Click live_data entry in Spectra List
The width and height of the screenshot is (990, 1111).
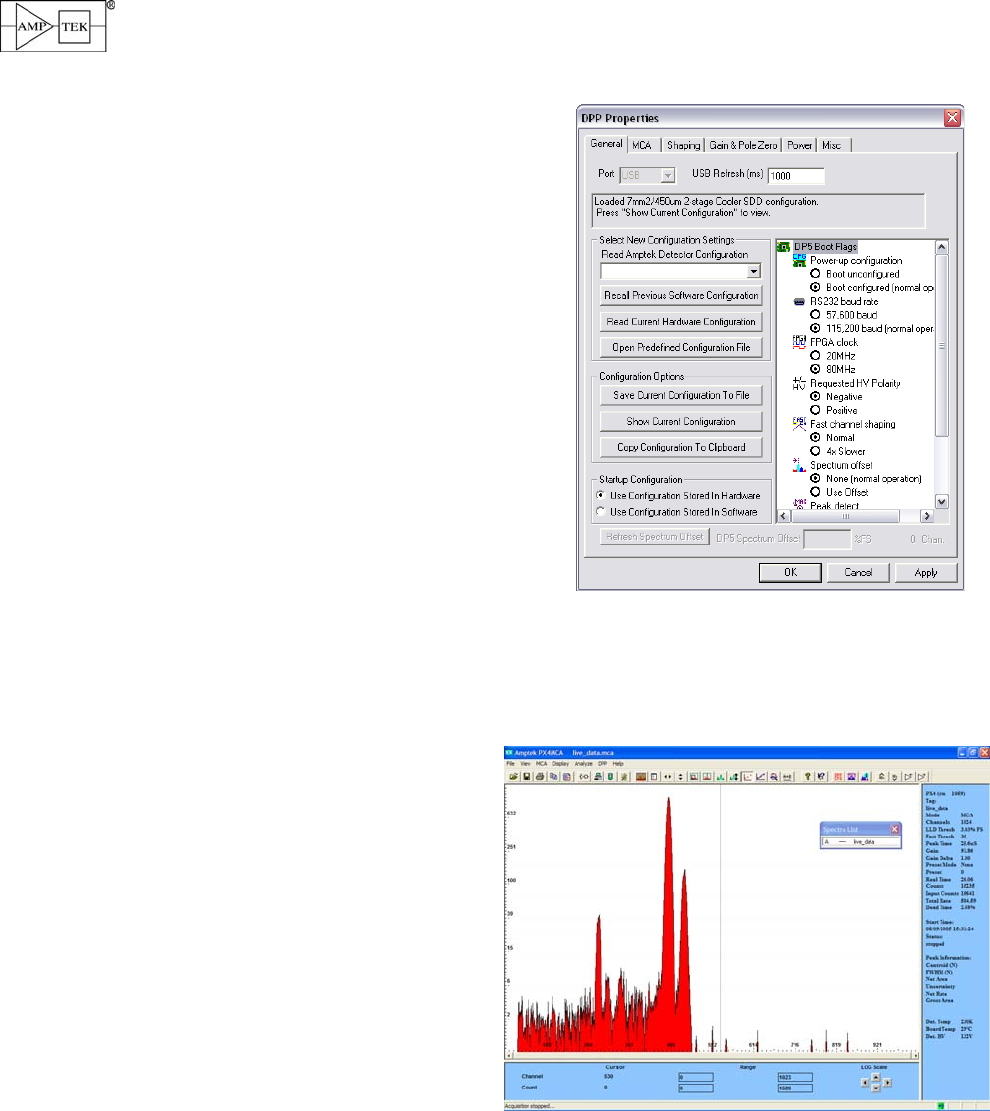click(863, 842)
